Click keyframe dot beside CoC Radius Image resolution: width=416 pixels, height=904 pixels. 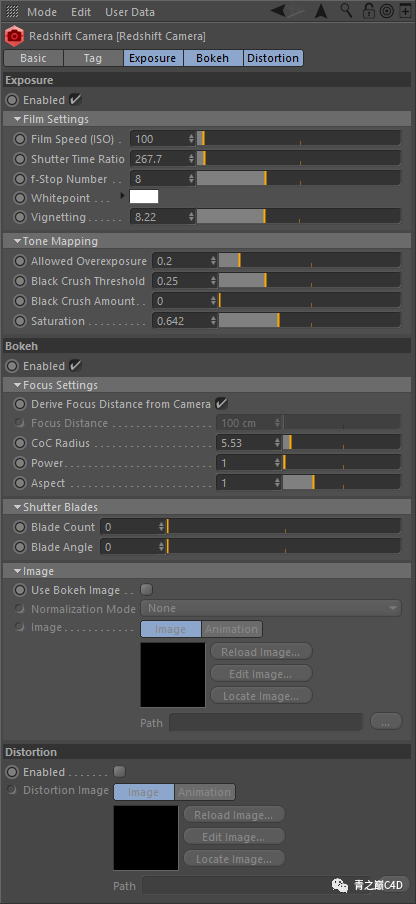click(x=21, y=443)
